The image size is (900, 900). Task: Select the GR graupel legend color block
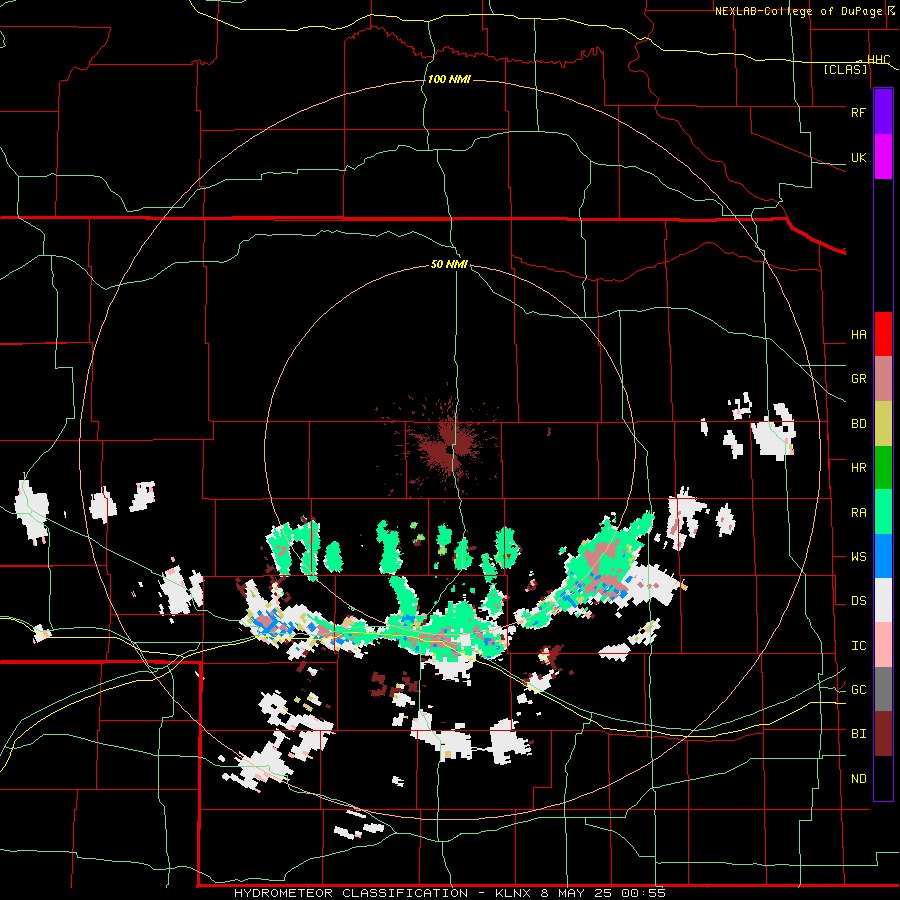[883, 379]
